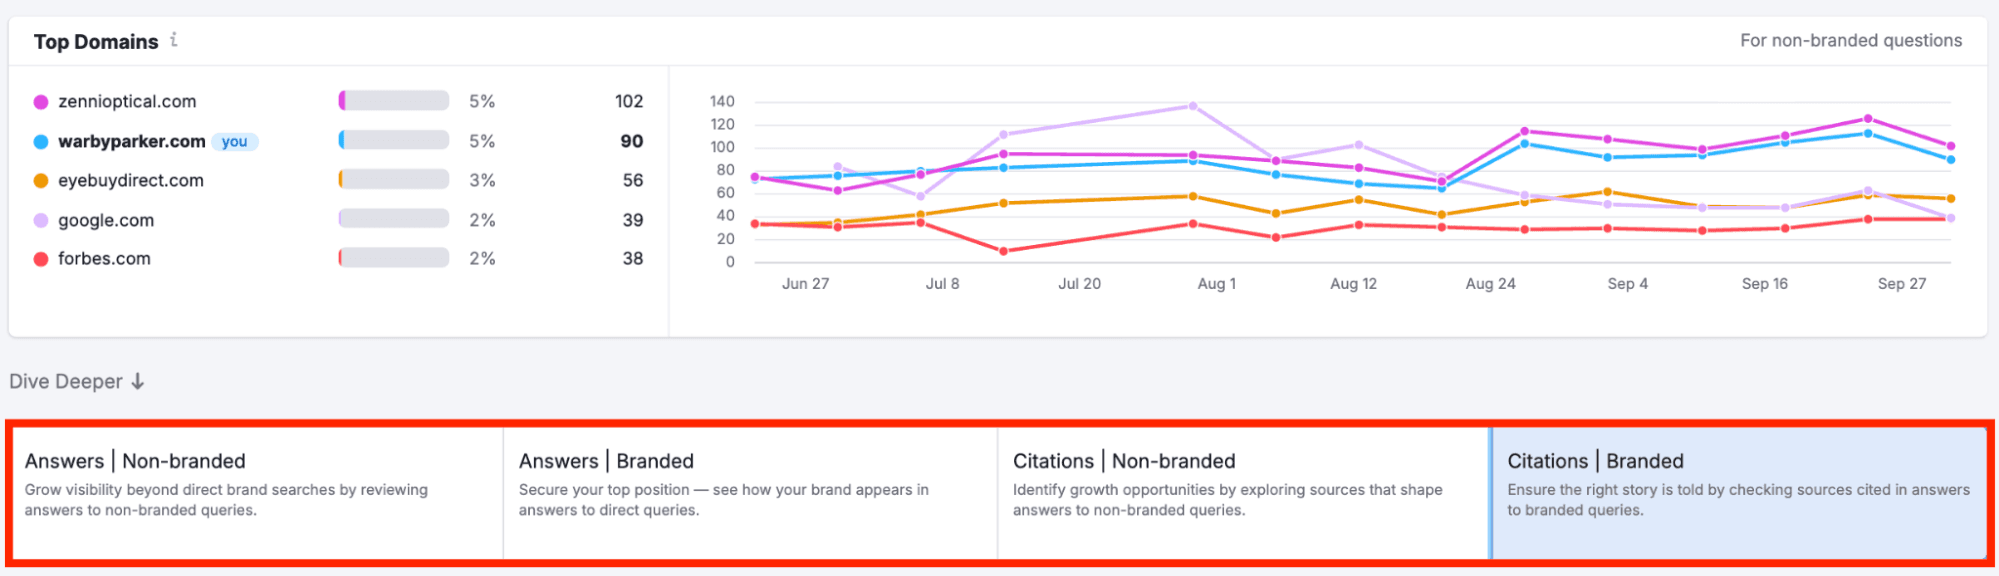Open the eyebuydirect.com domain row
The height and width of the screenshot is (576, 1999).
(131, 181)
